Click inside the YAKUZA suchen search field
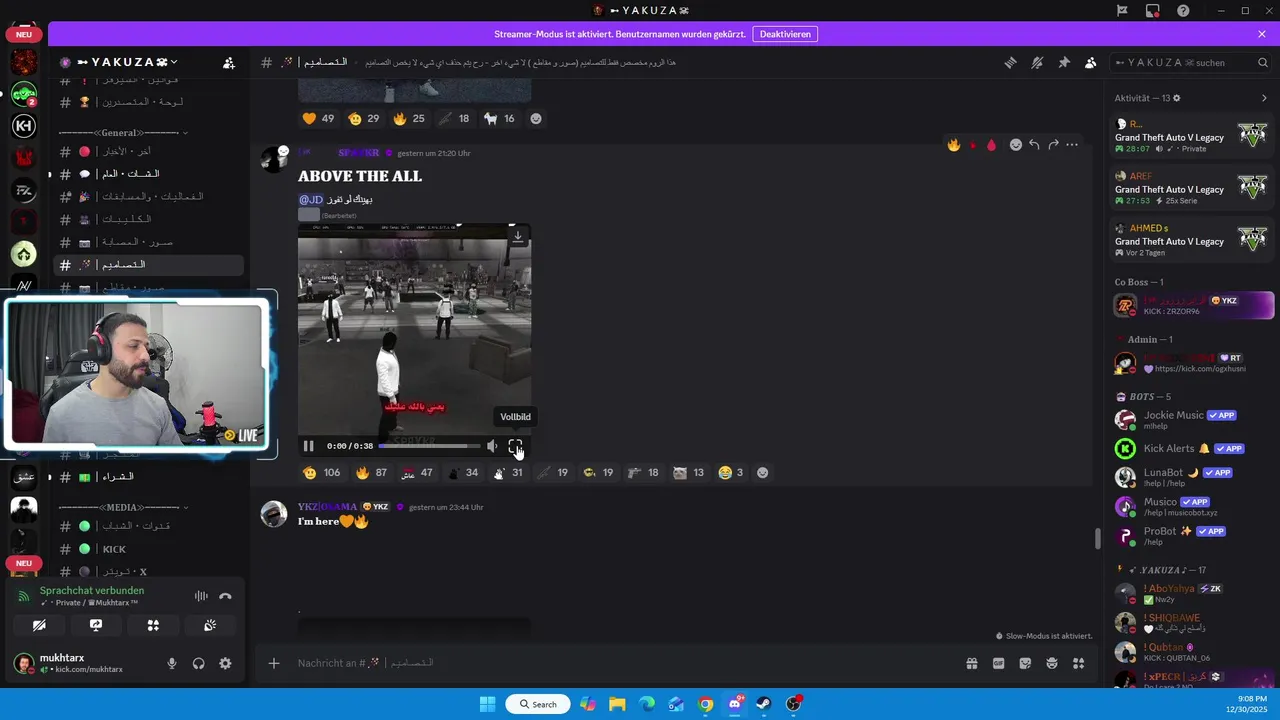The height and width of the screenshot is (720, 1280). [1189, 62]
